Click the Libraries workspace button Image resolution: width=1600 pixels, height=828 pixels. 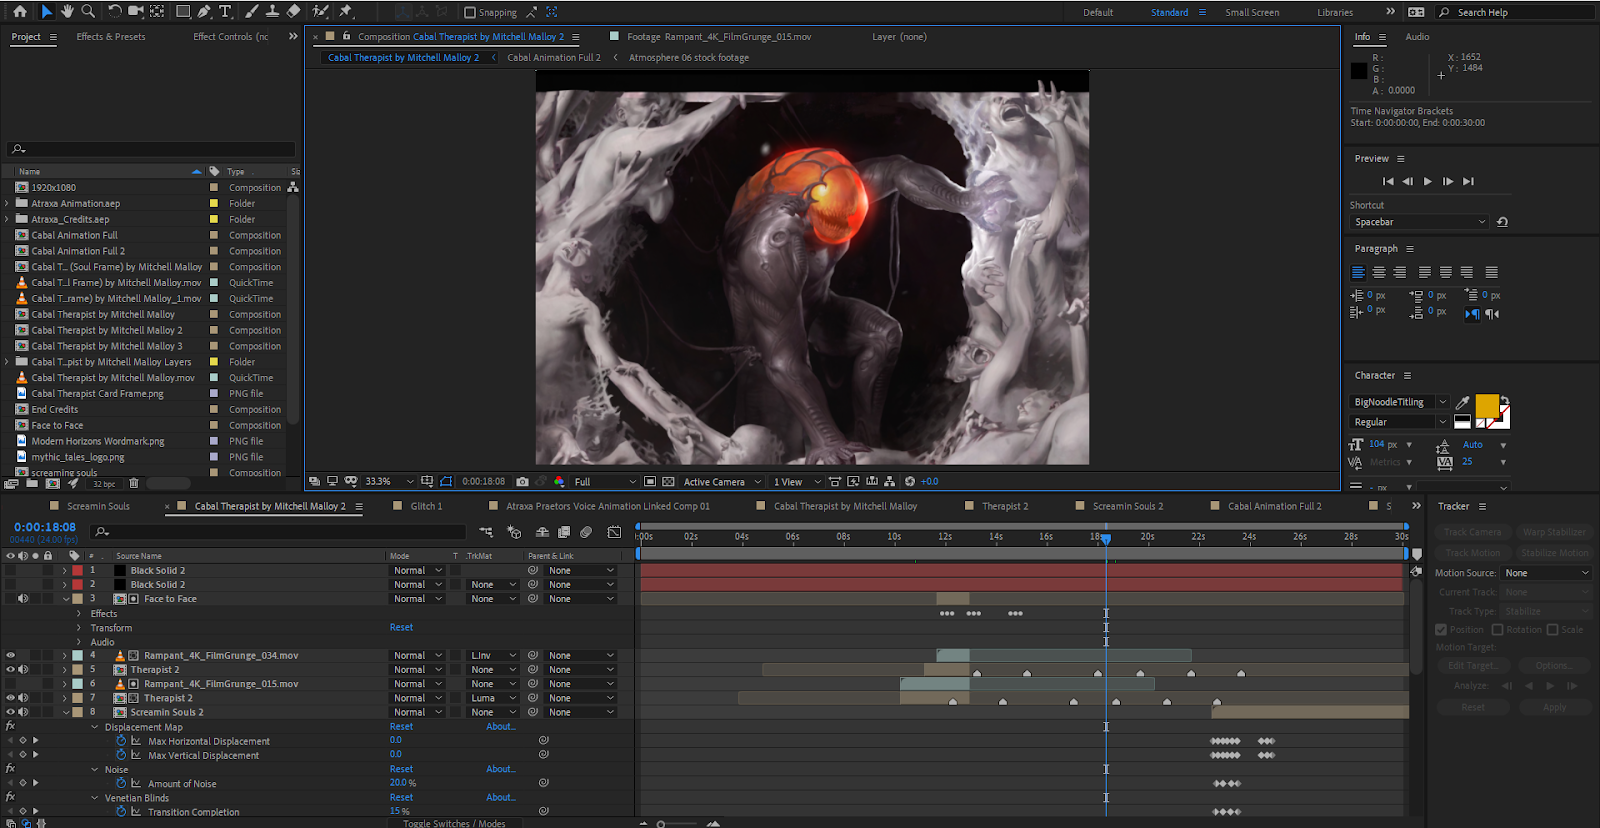1335,13
